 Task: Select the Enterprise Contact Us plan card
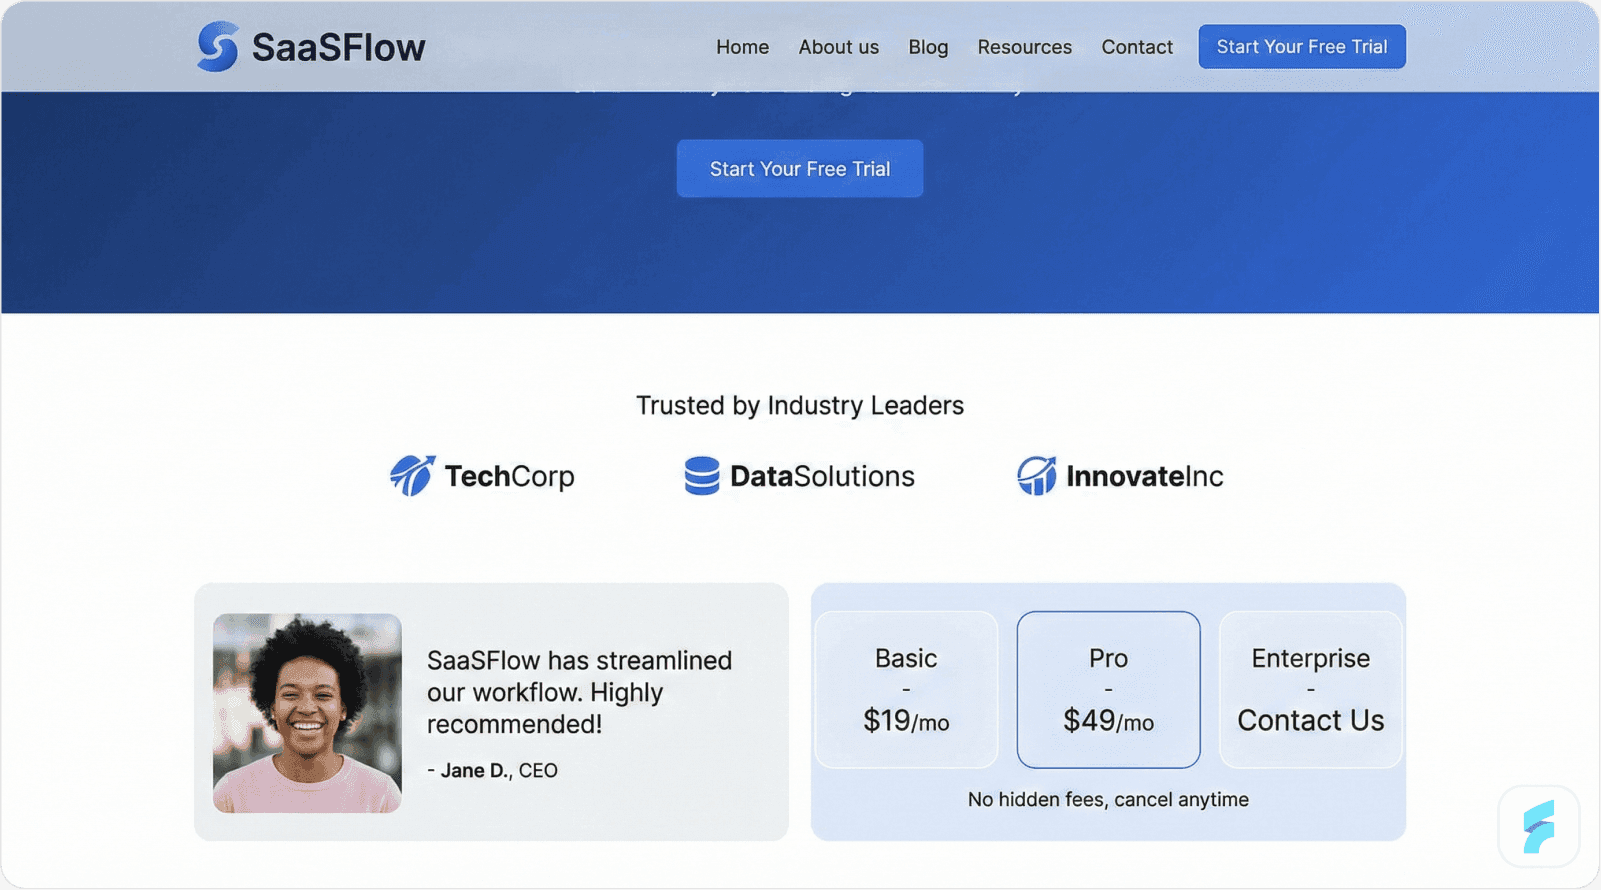pyautogui.click(x=1310, y=690)
